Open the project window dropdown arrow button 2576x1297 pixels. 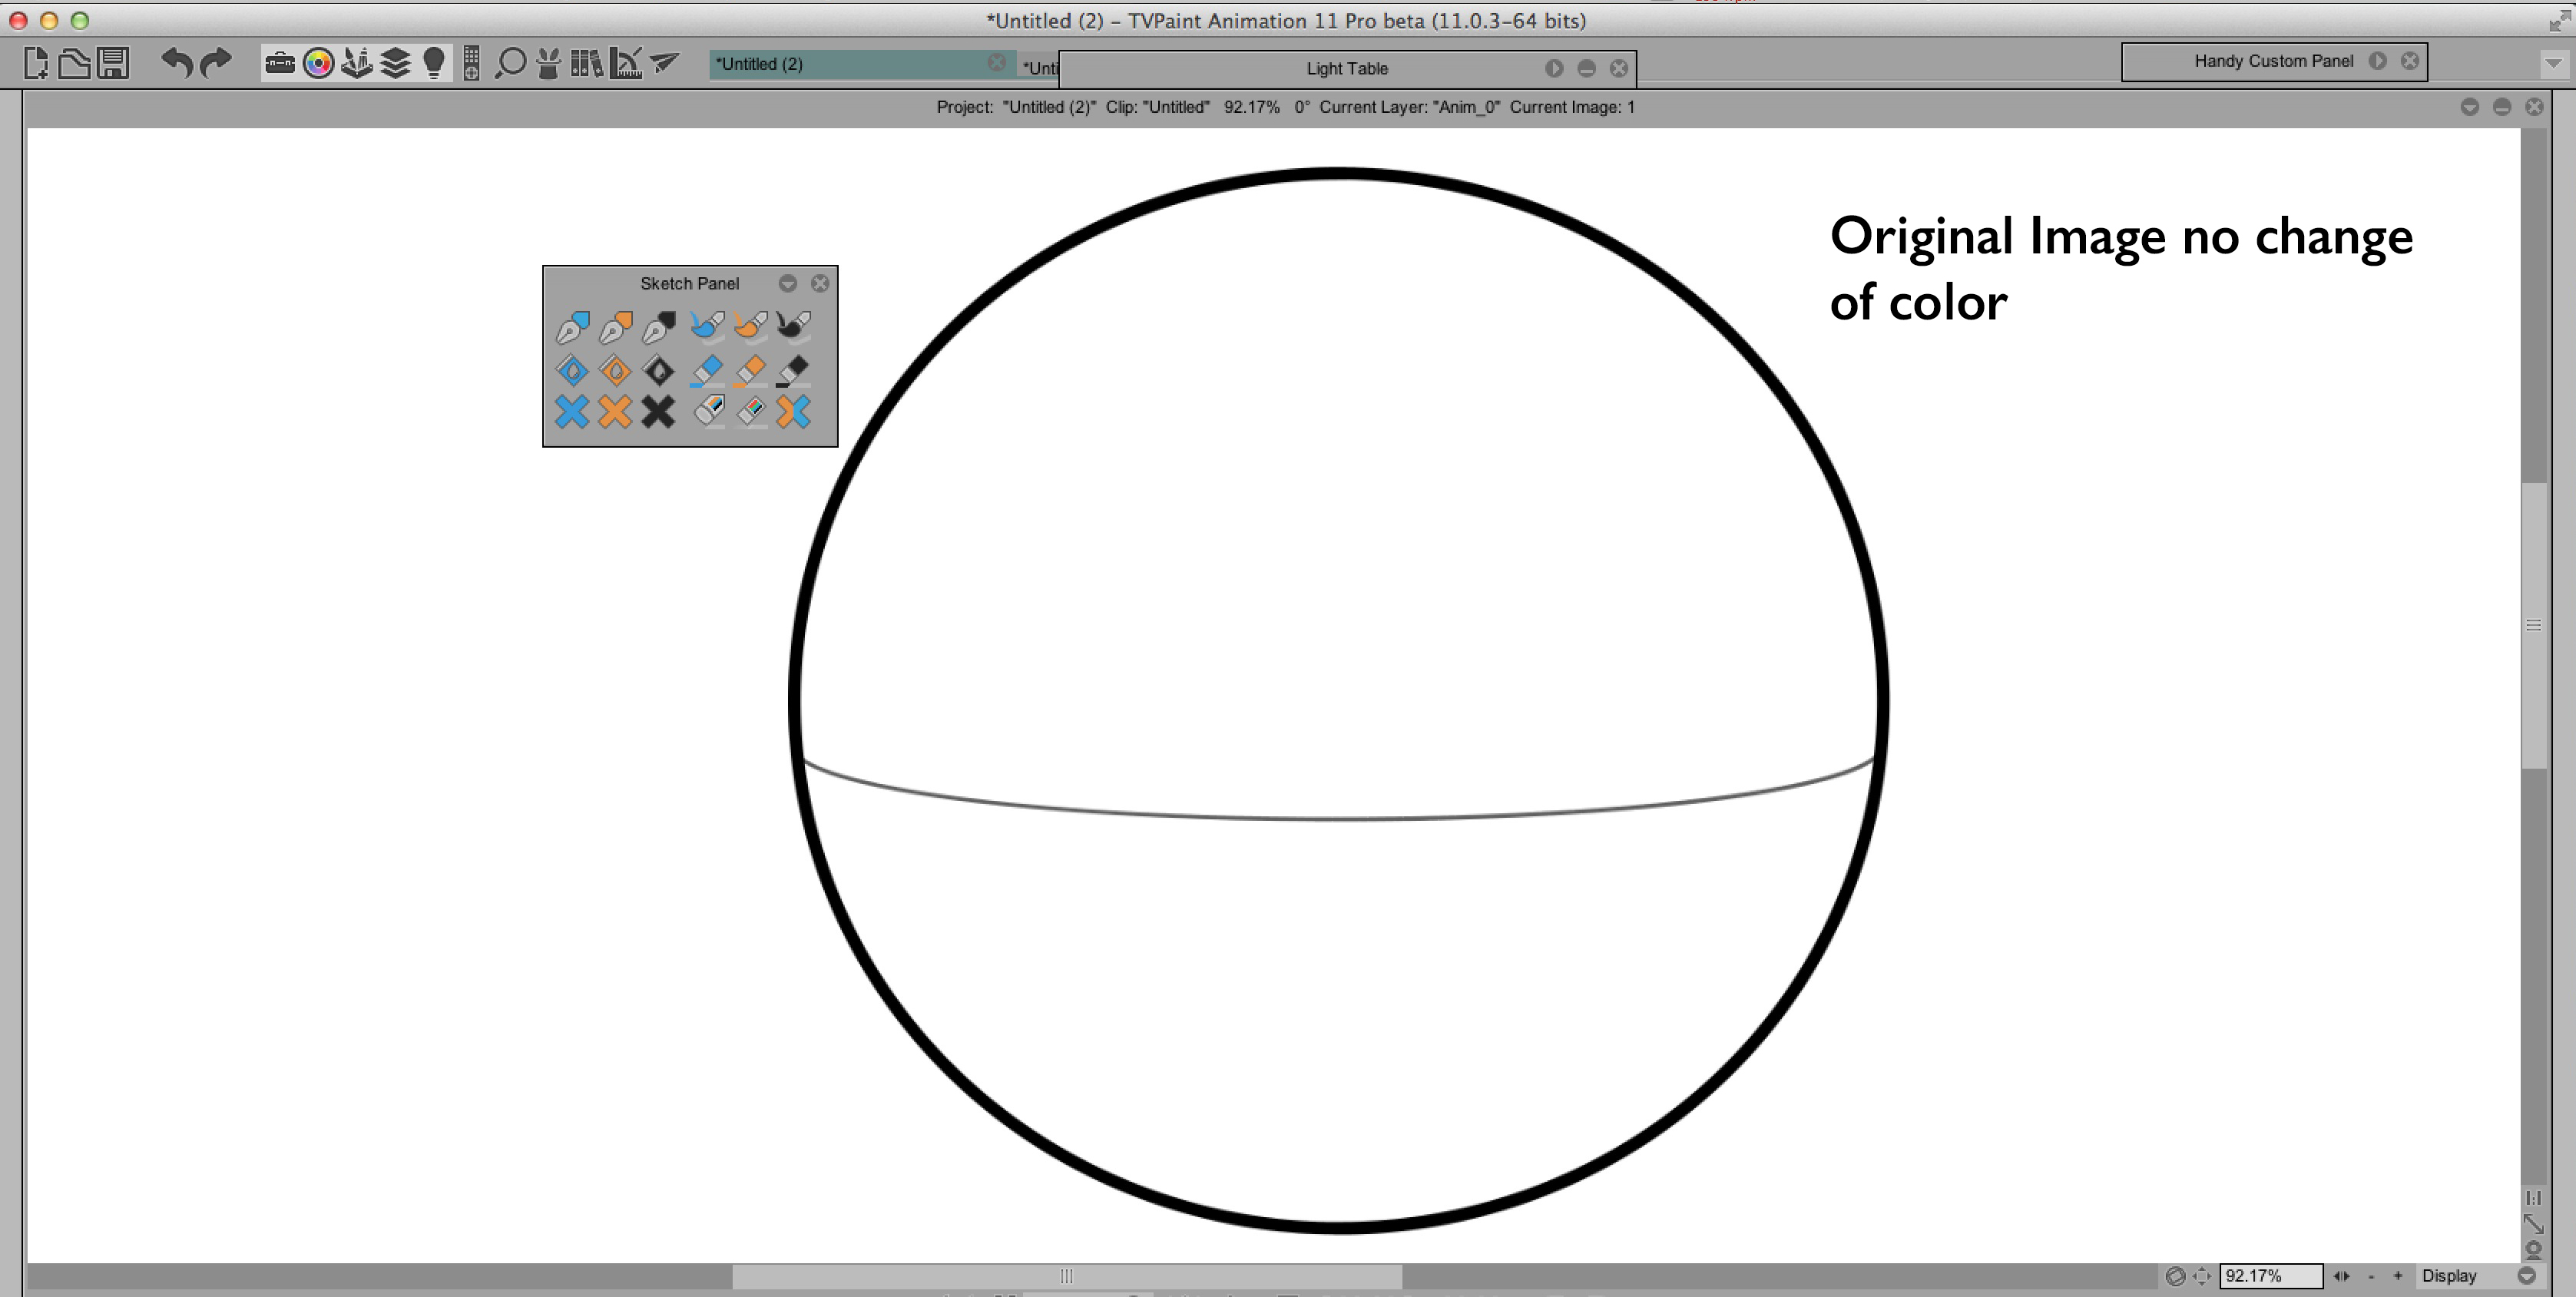[2470, 107]
